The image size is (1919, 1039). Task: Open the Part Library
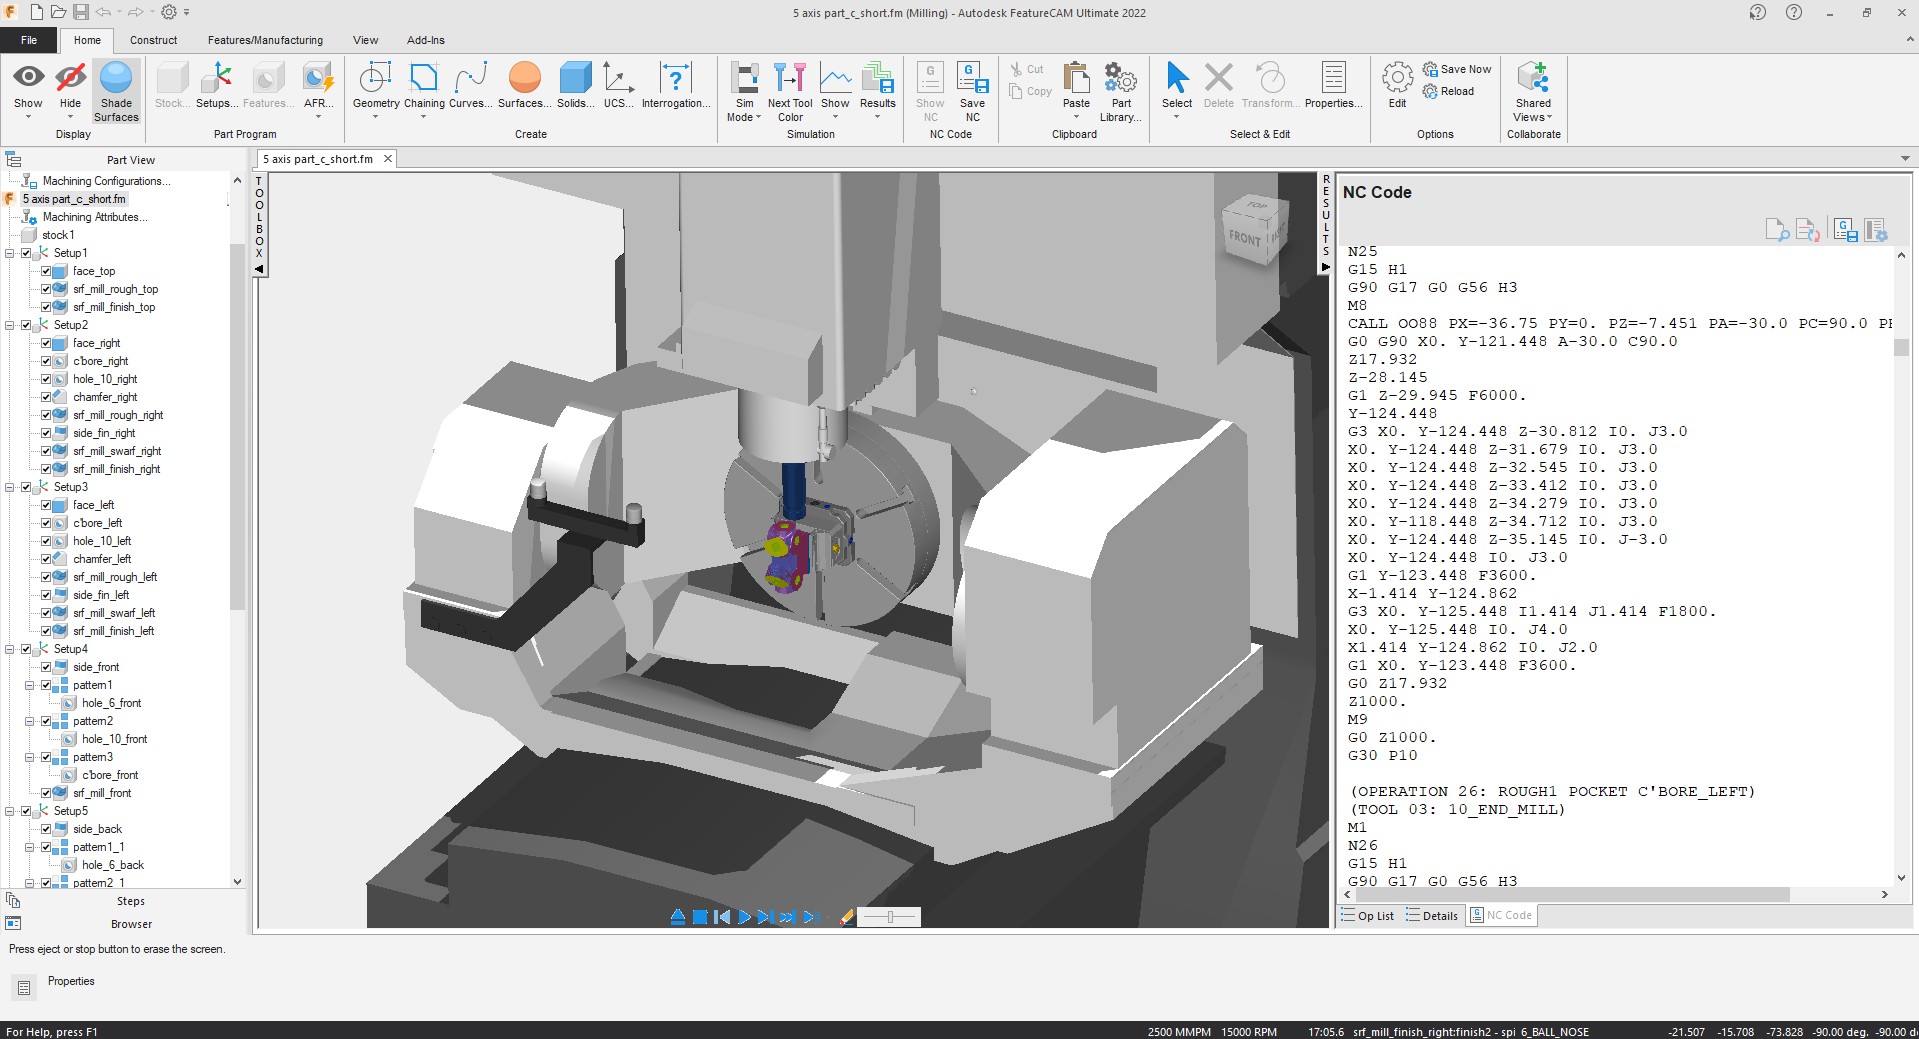pos(1121,92)
